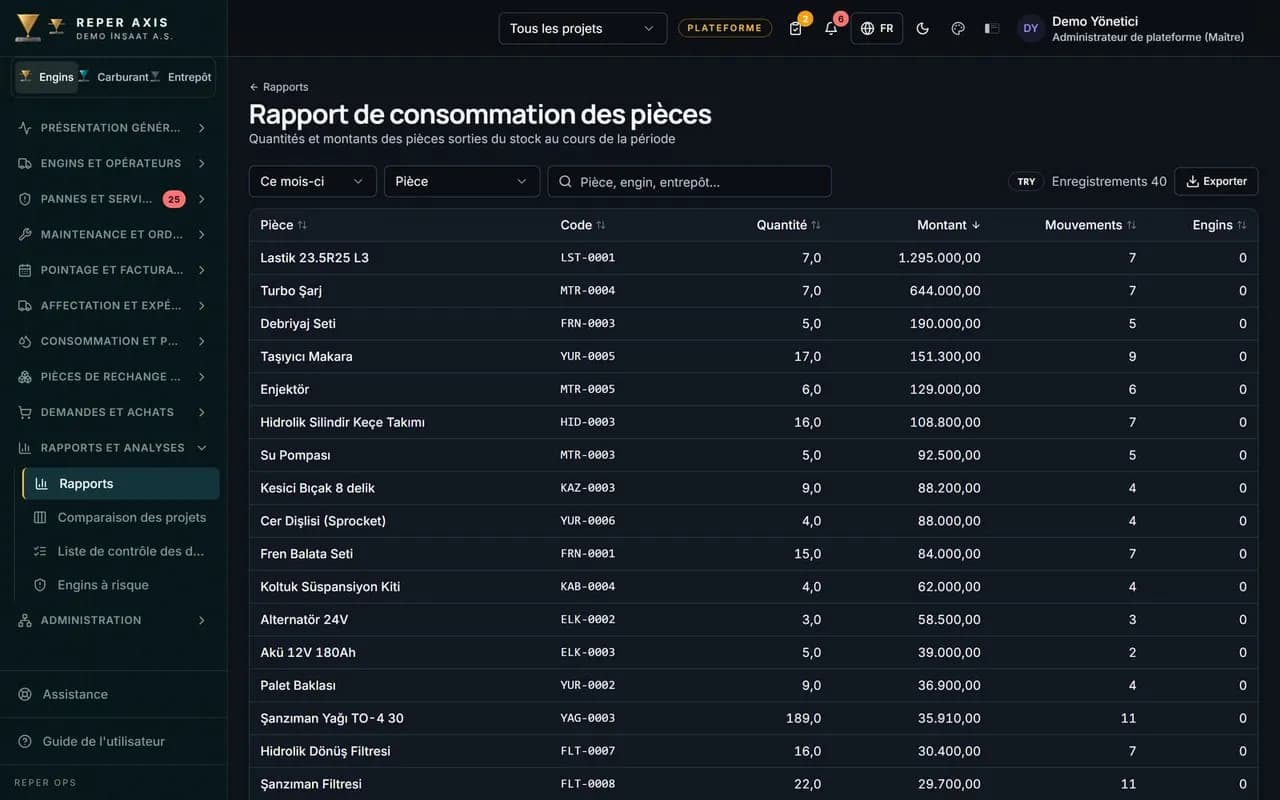Click the cubes icon beside Pièces de rechange

pos(25,377)
